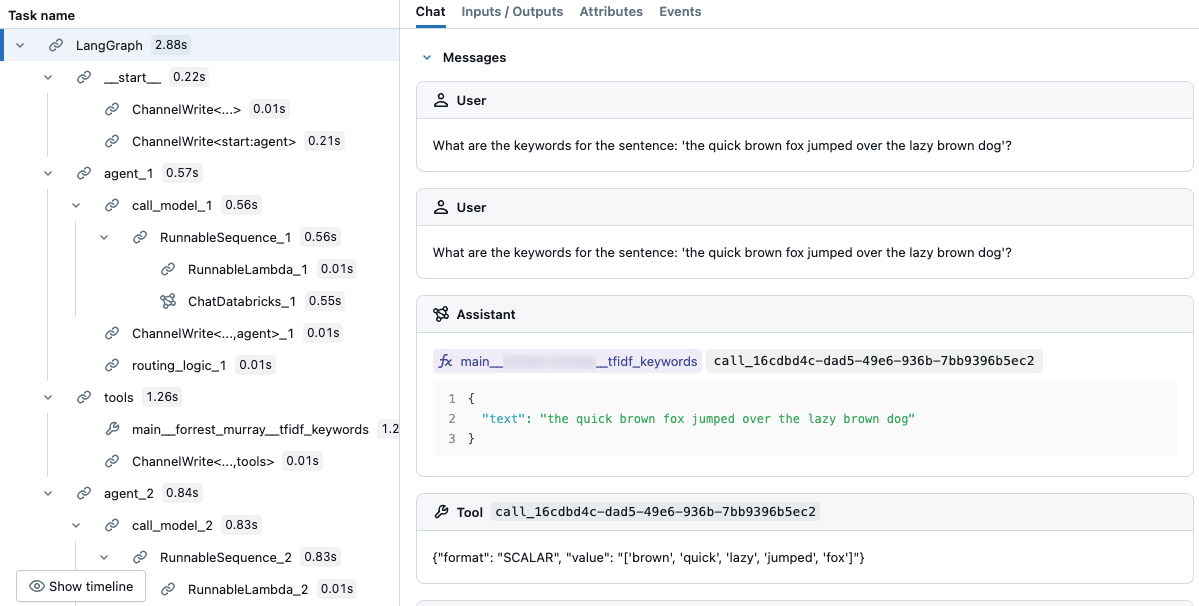Click the Show timeline button
The width and height of the screenshot is (1199, 606).
(x=80, y=586)
